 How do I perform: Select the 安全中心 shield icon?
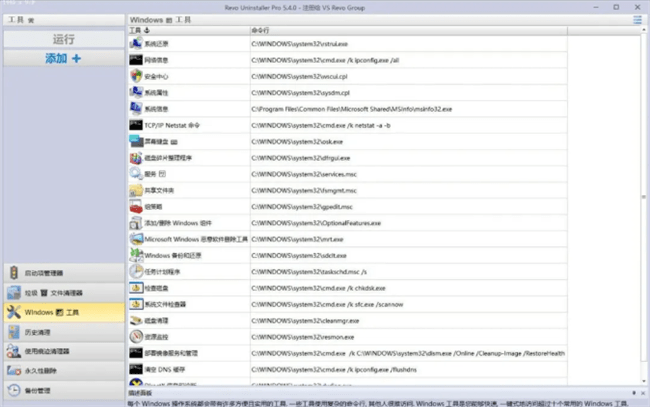point(136,76)
